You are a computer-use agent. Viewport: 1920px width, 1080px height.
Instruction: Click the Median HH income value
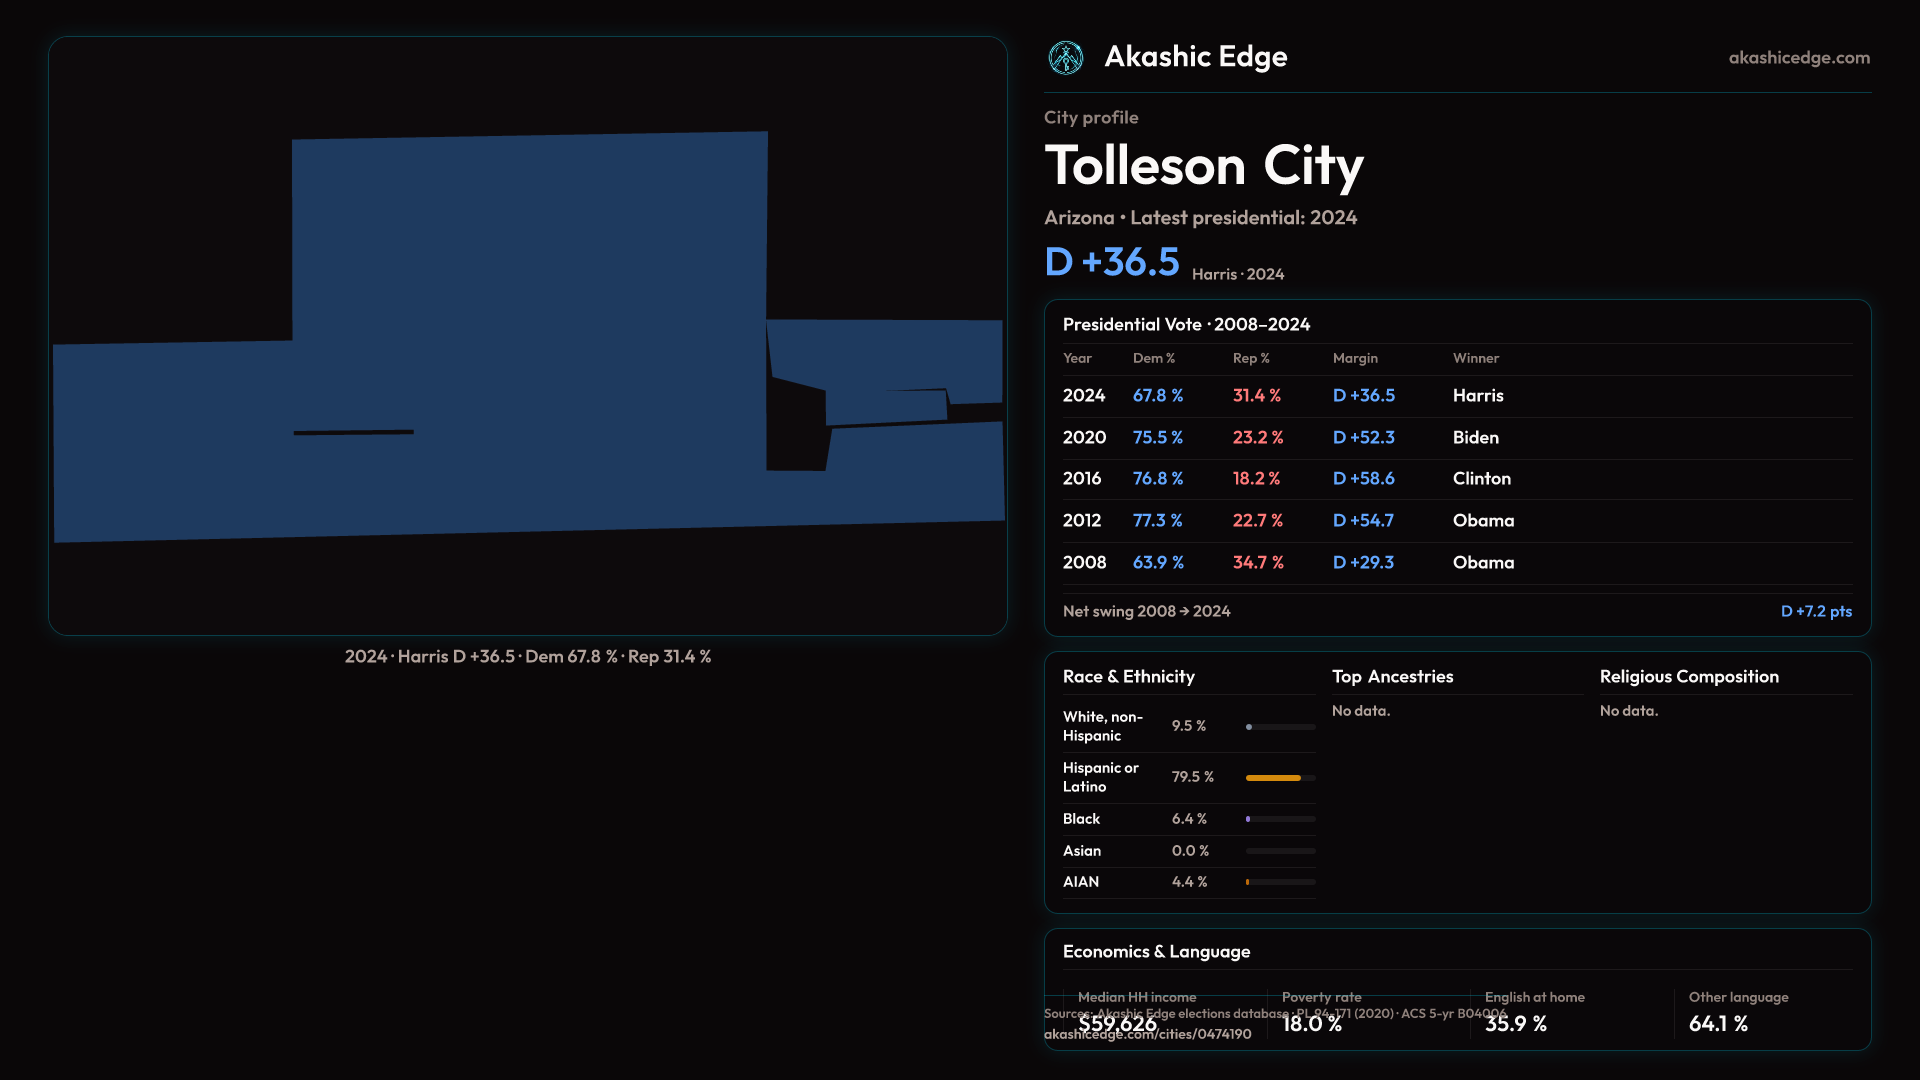1117,1024
